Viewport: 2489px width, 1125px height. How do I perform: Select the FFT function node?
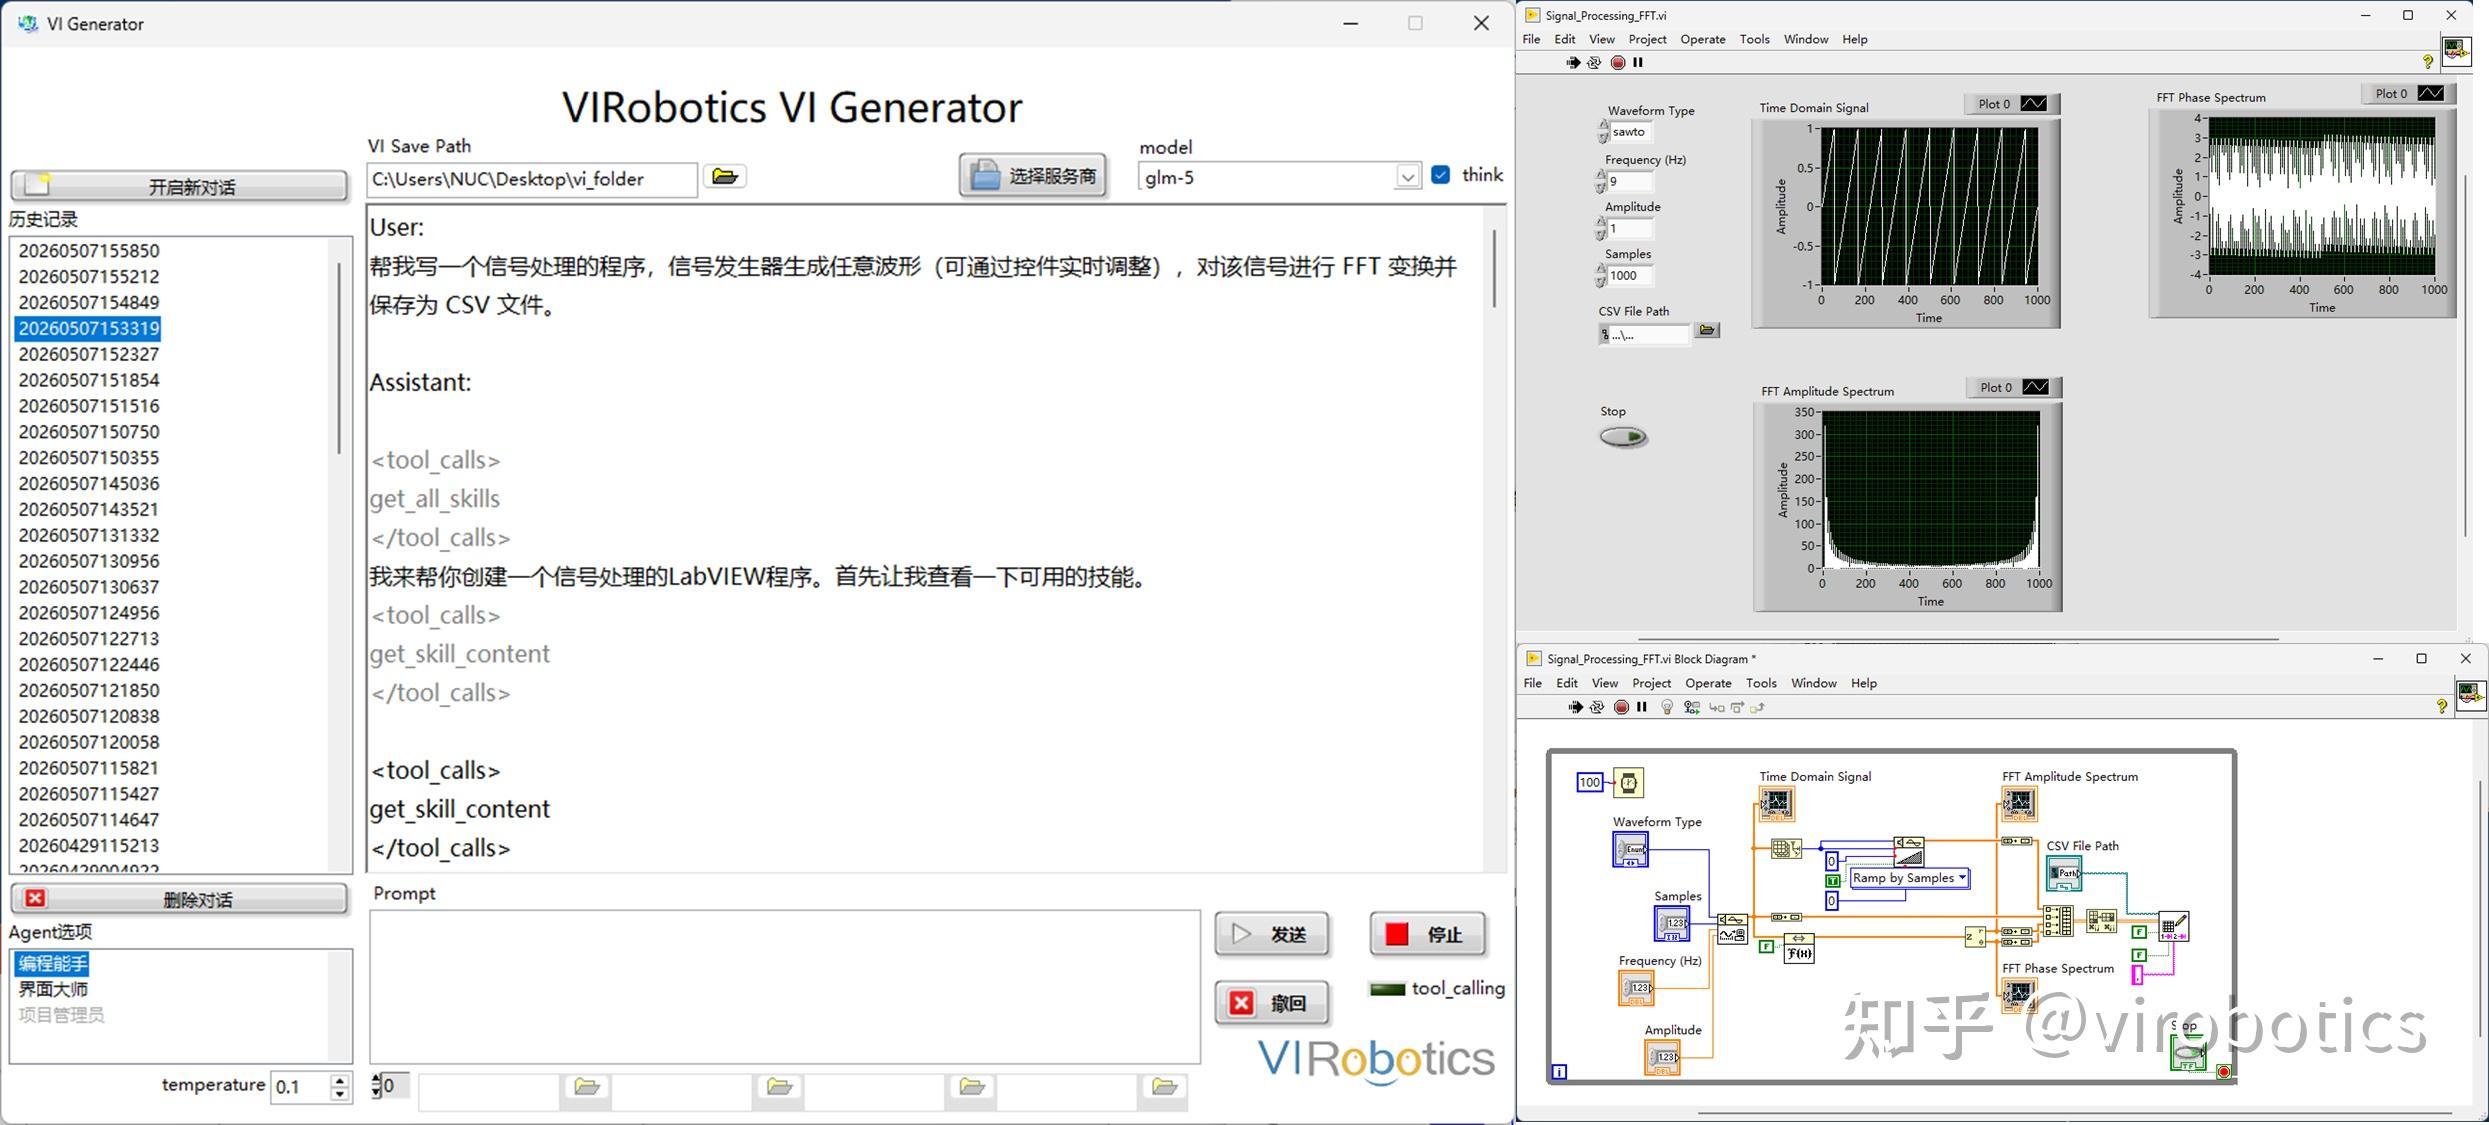[x=1799, y=948]
